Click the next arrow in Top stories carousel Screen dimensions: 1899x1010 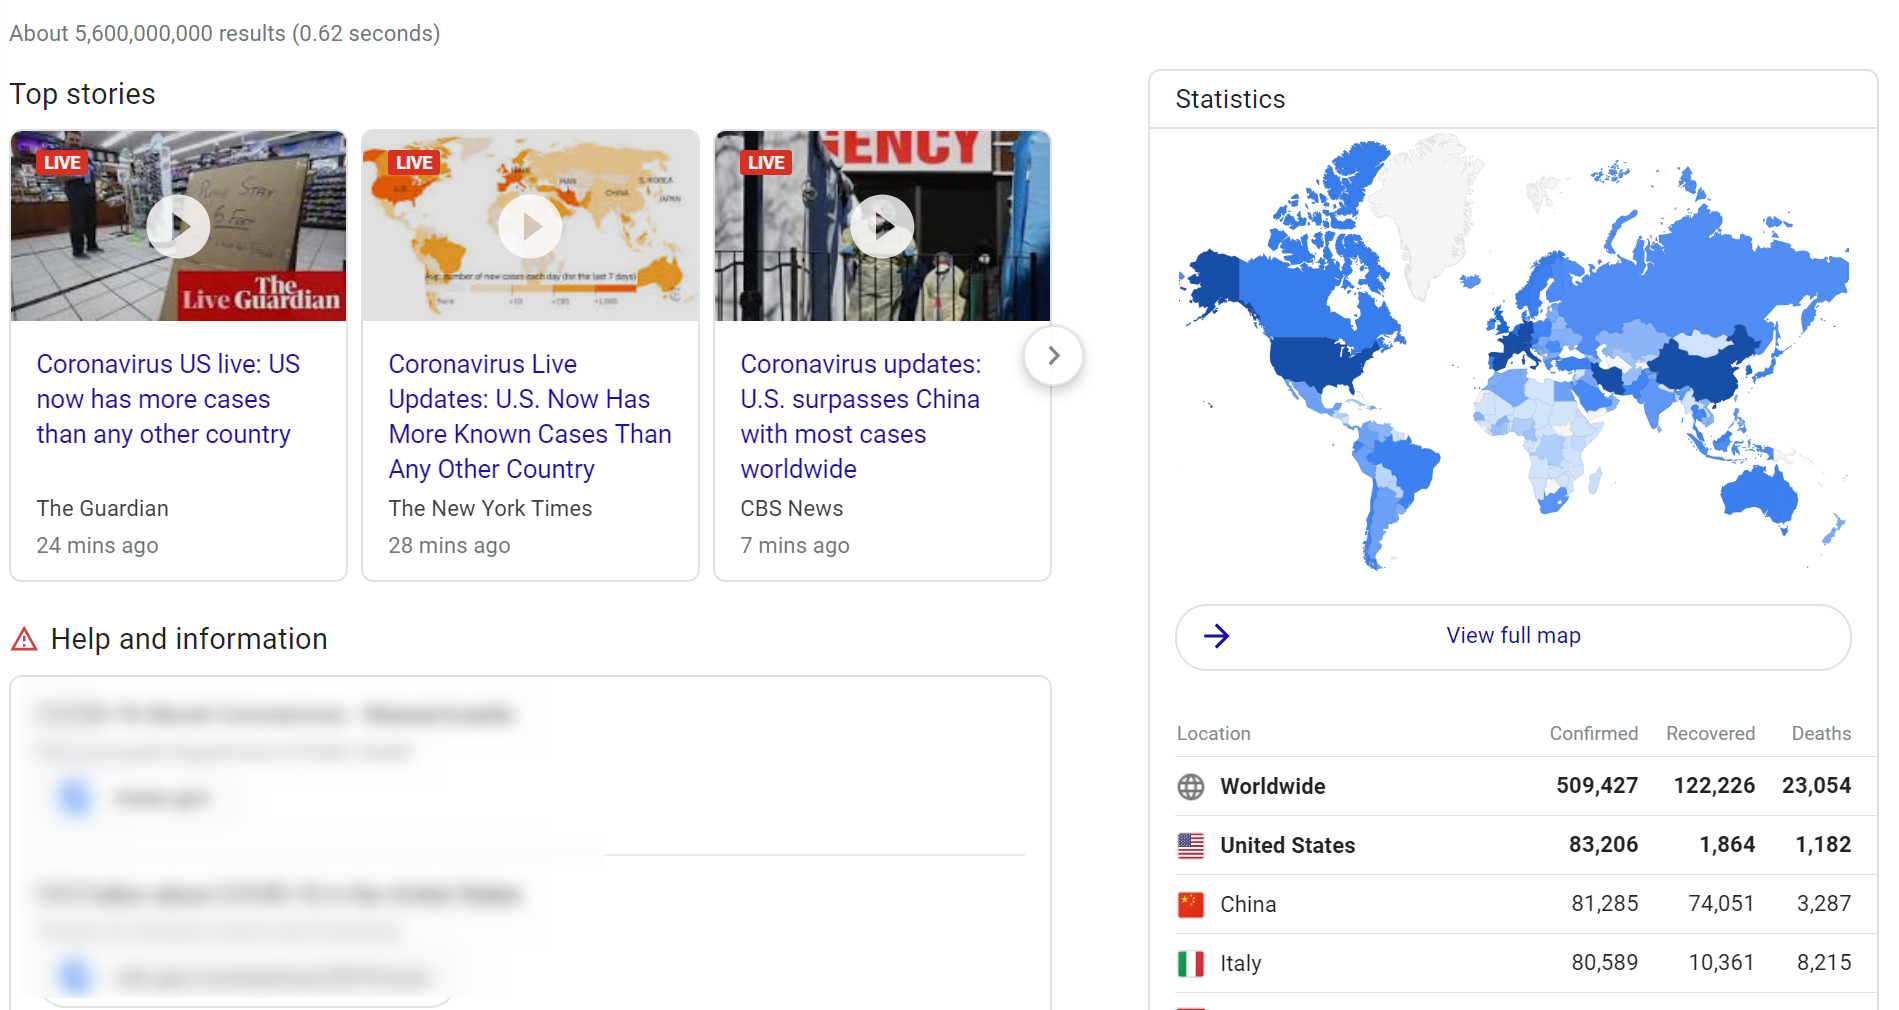1053,355
